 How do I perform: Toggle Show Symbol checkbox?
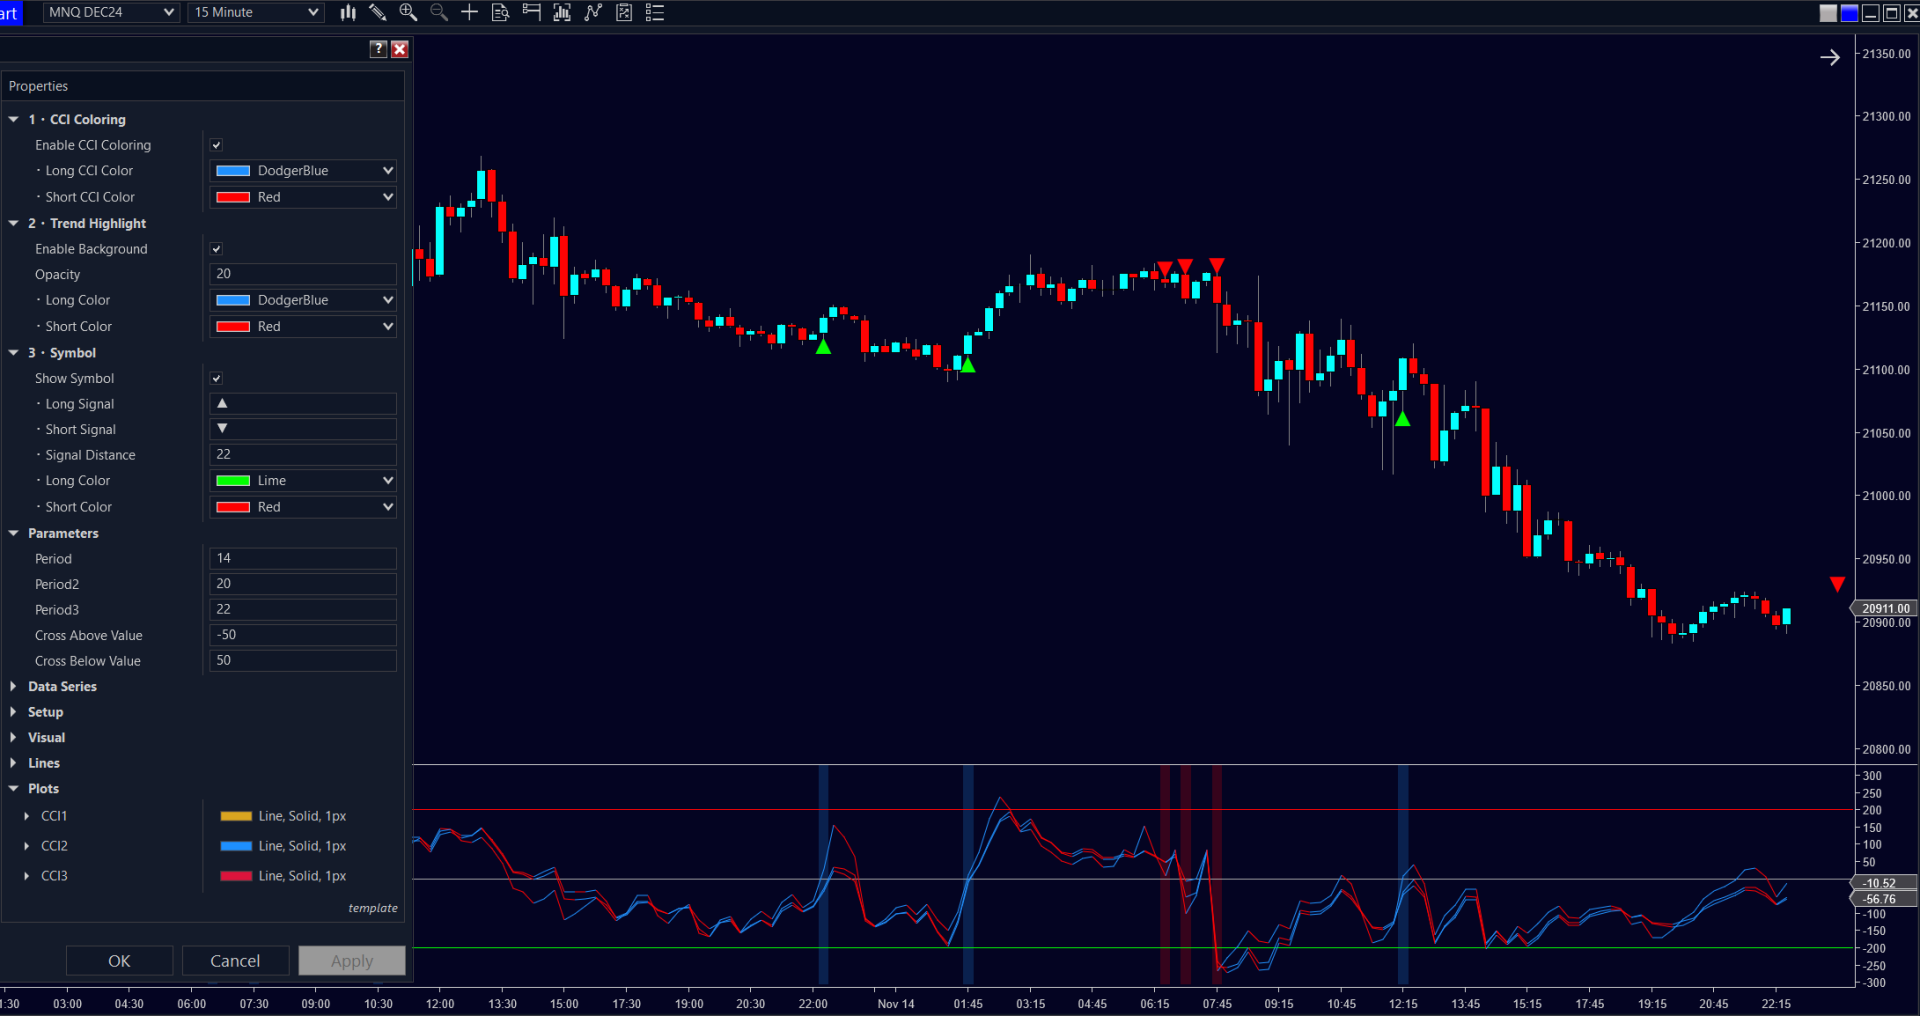click(x=216, y=378)
